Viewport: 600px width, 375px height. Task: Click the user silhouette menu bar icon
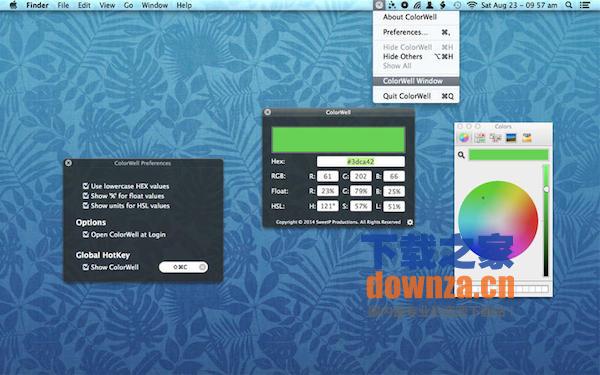(x=430, y=5)
